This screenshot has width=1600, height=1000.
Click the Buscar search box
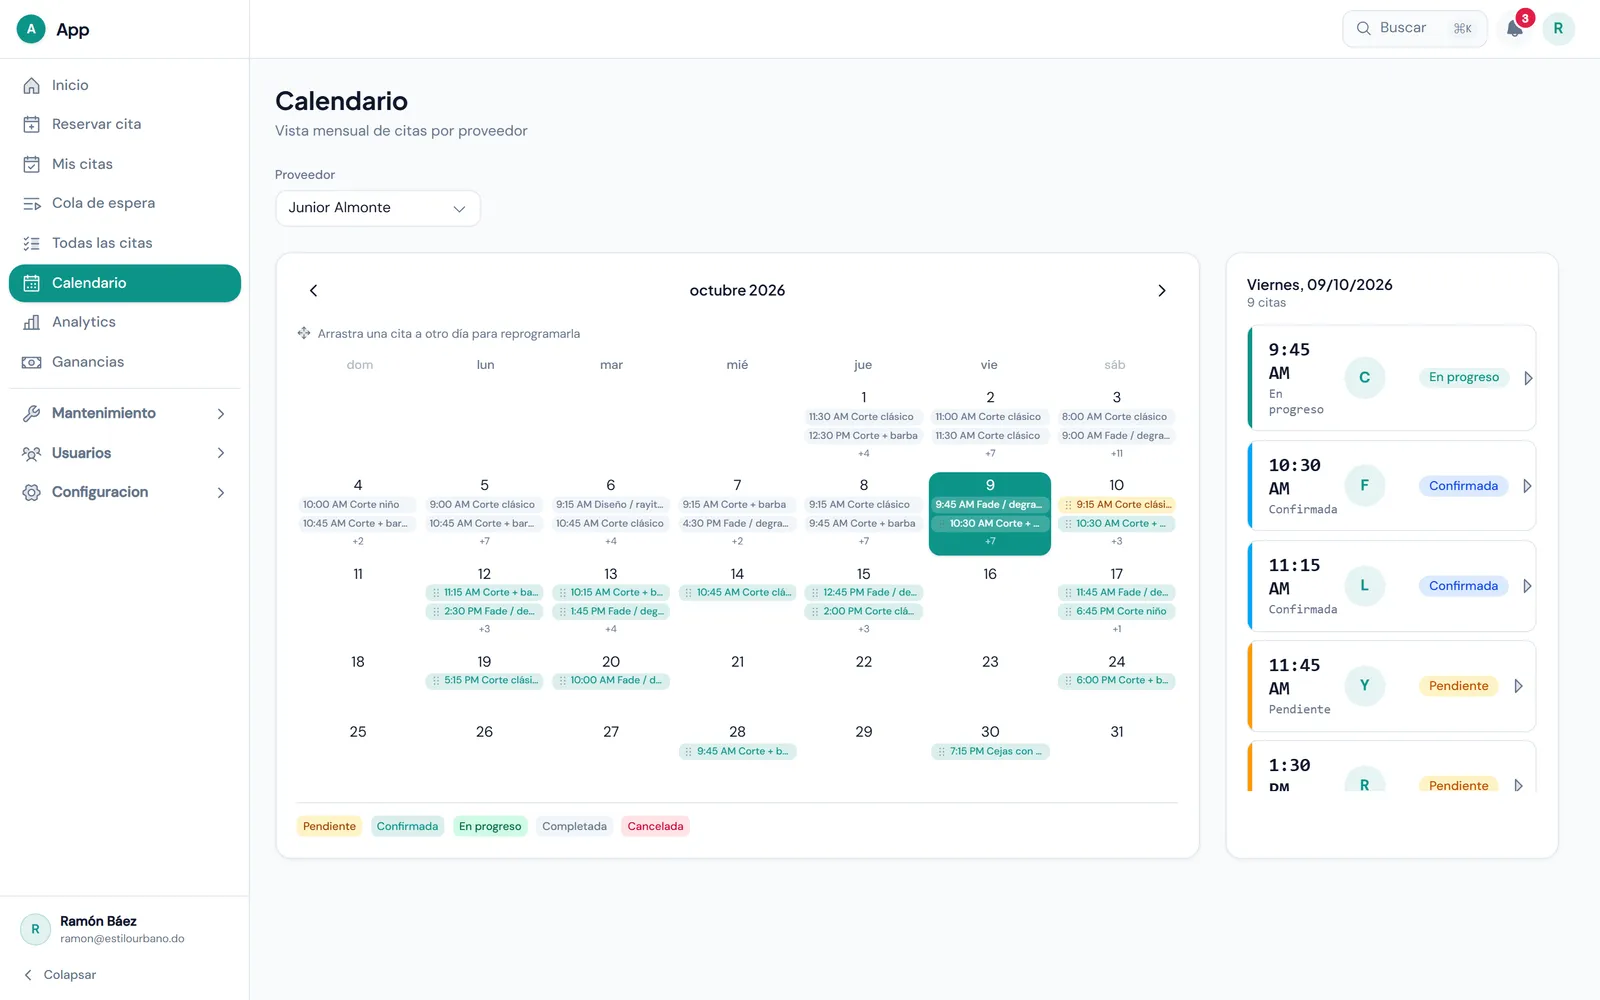tap(1414, 29)
